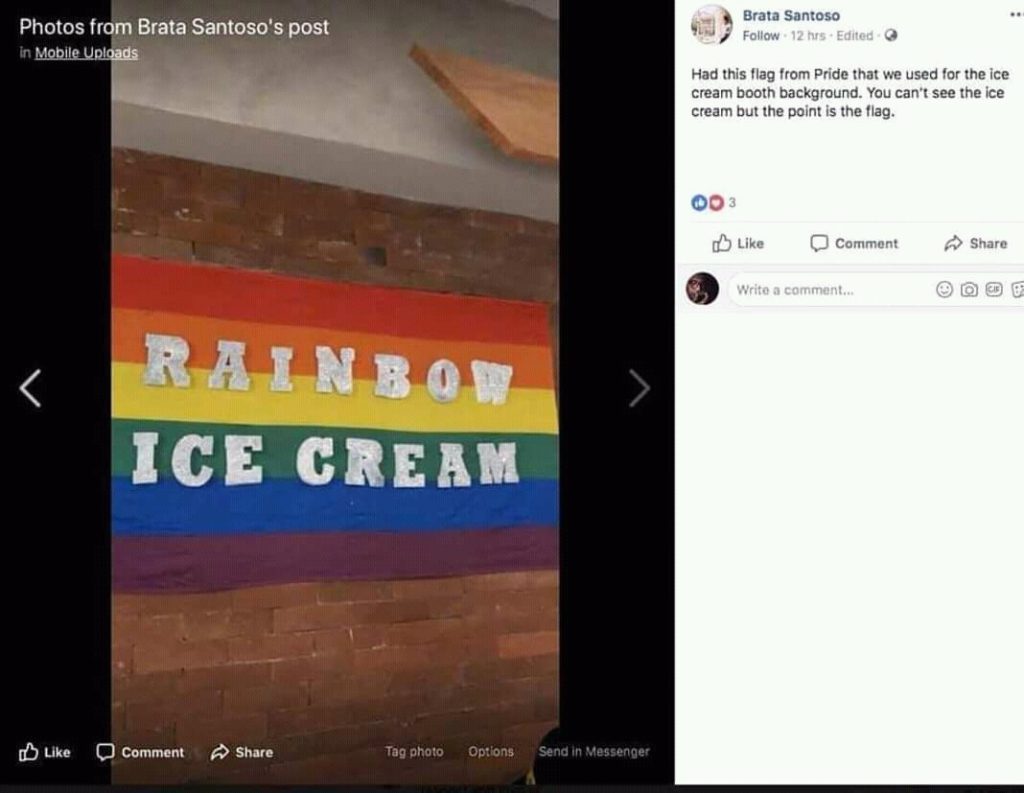Like the post in right panel

coord(737,243)
